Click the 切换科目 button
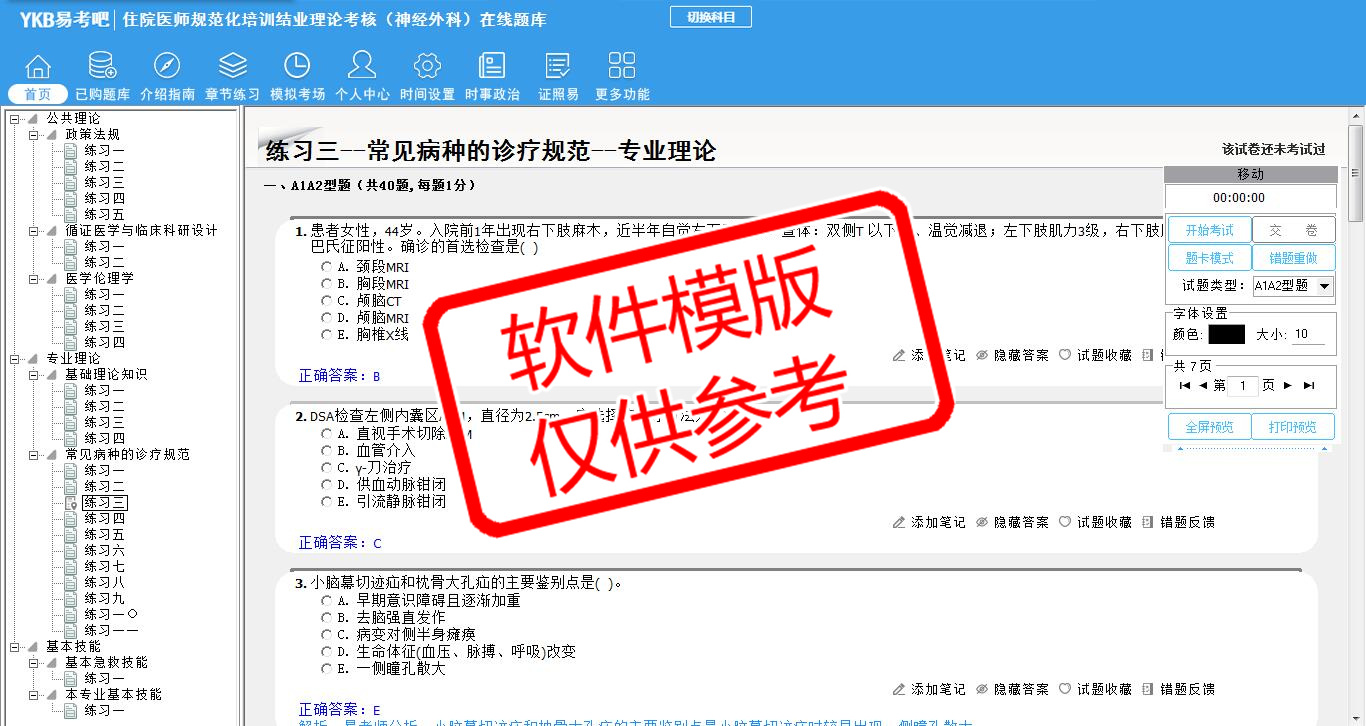1366x726 pixels. pos(710,17)
